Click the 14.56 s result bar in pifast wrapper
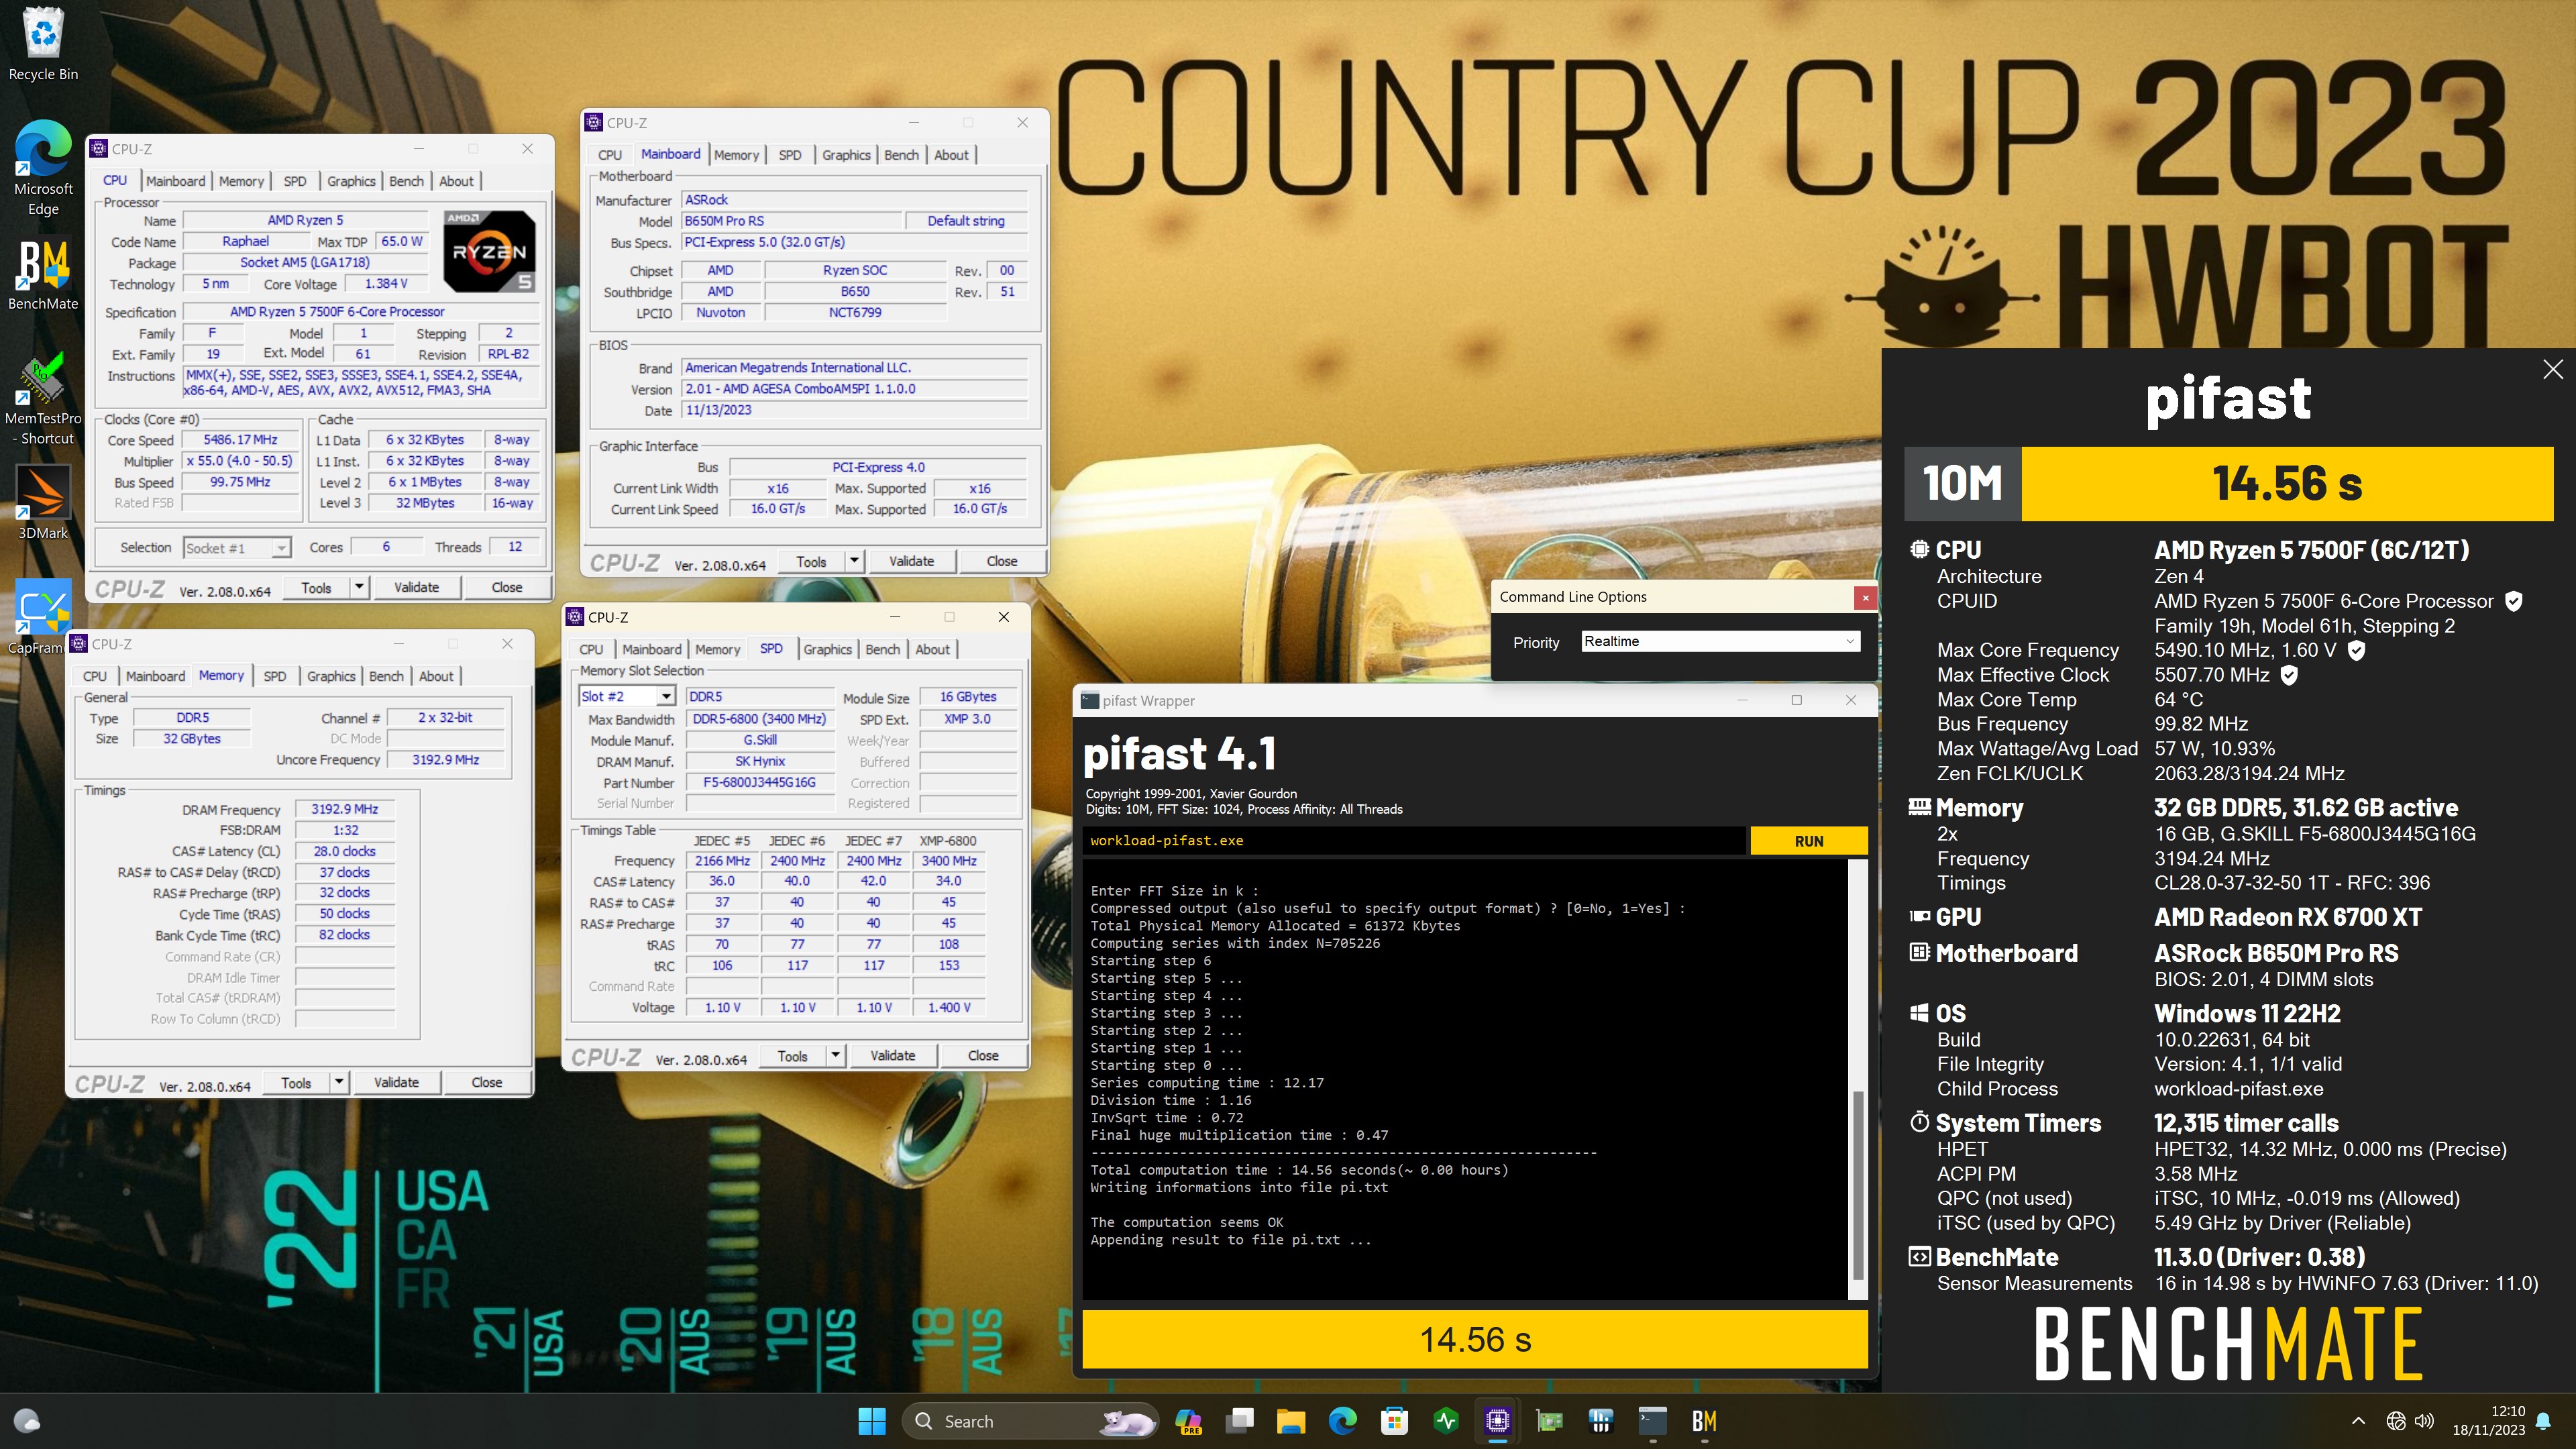 [x=1475, y=1339]
